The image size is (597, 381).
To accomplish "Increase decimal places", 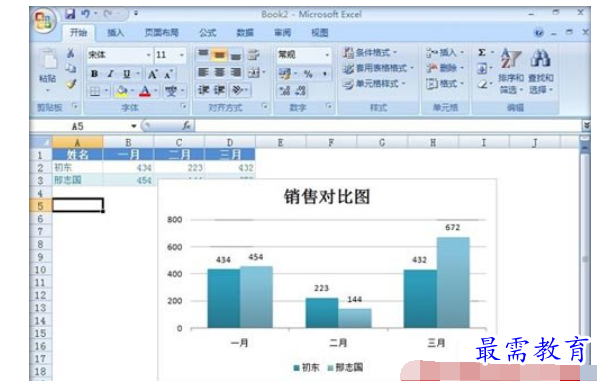I will tap(285, 91).
